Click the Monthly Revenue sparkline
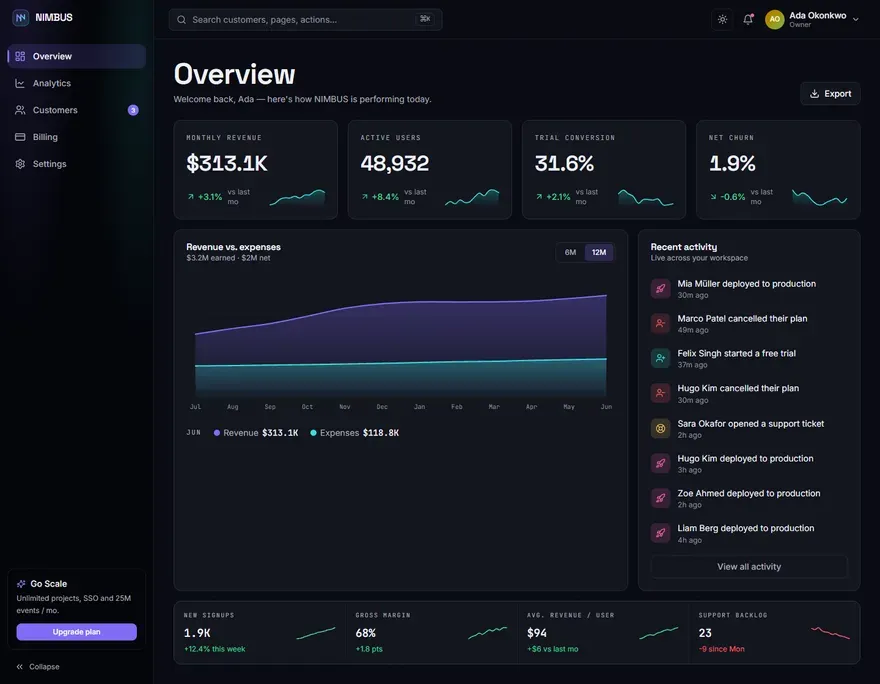 [297, 198]
